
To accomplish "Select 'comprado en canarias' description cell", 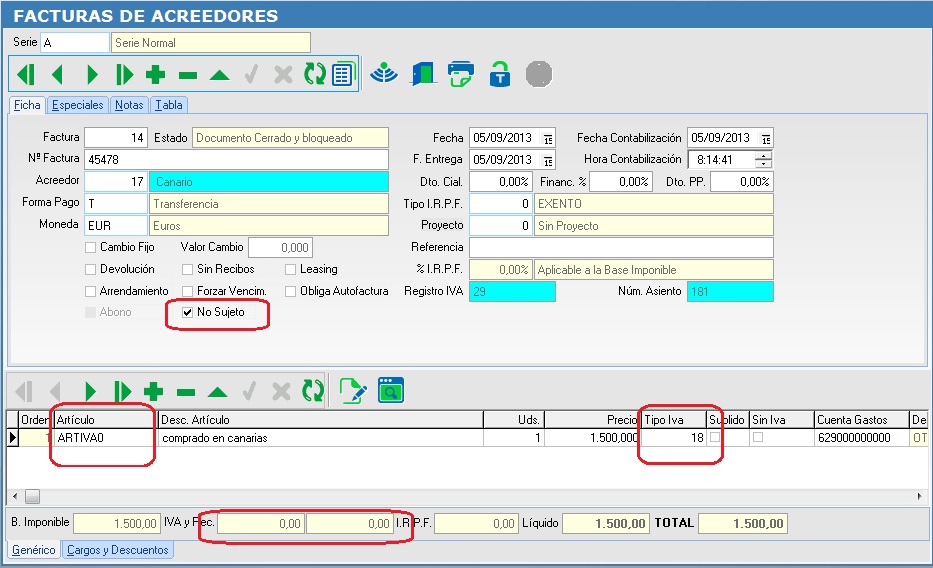I will (321, 438).
